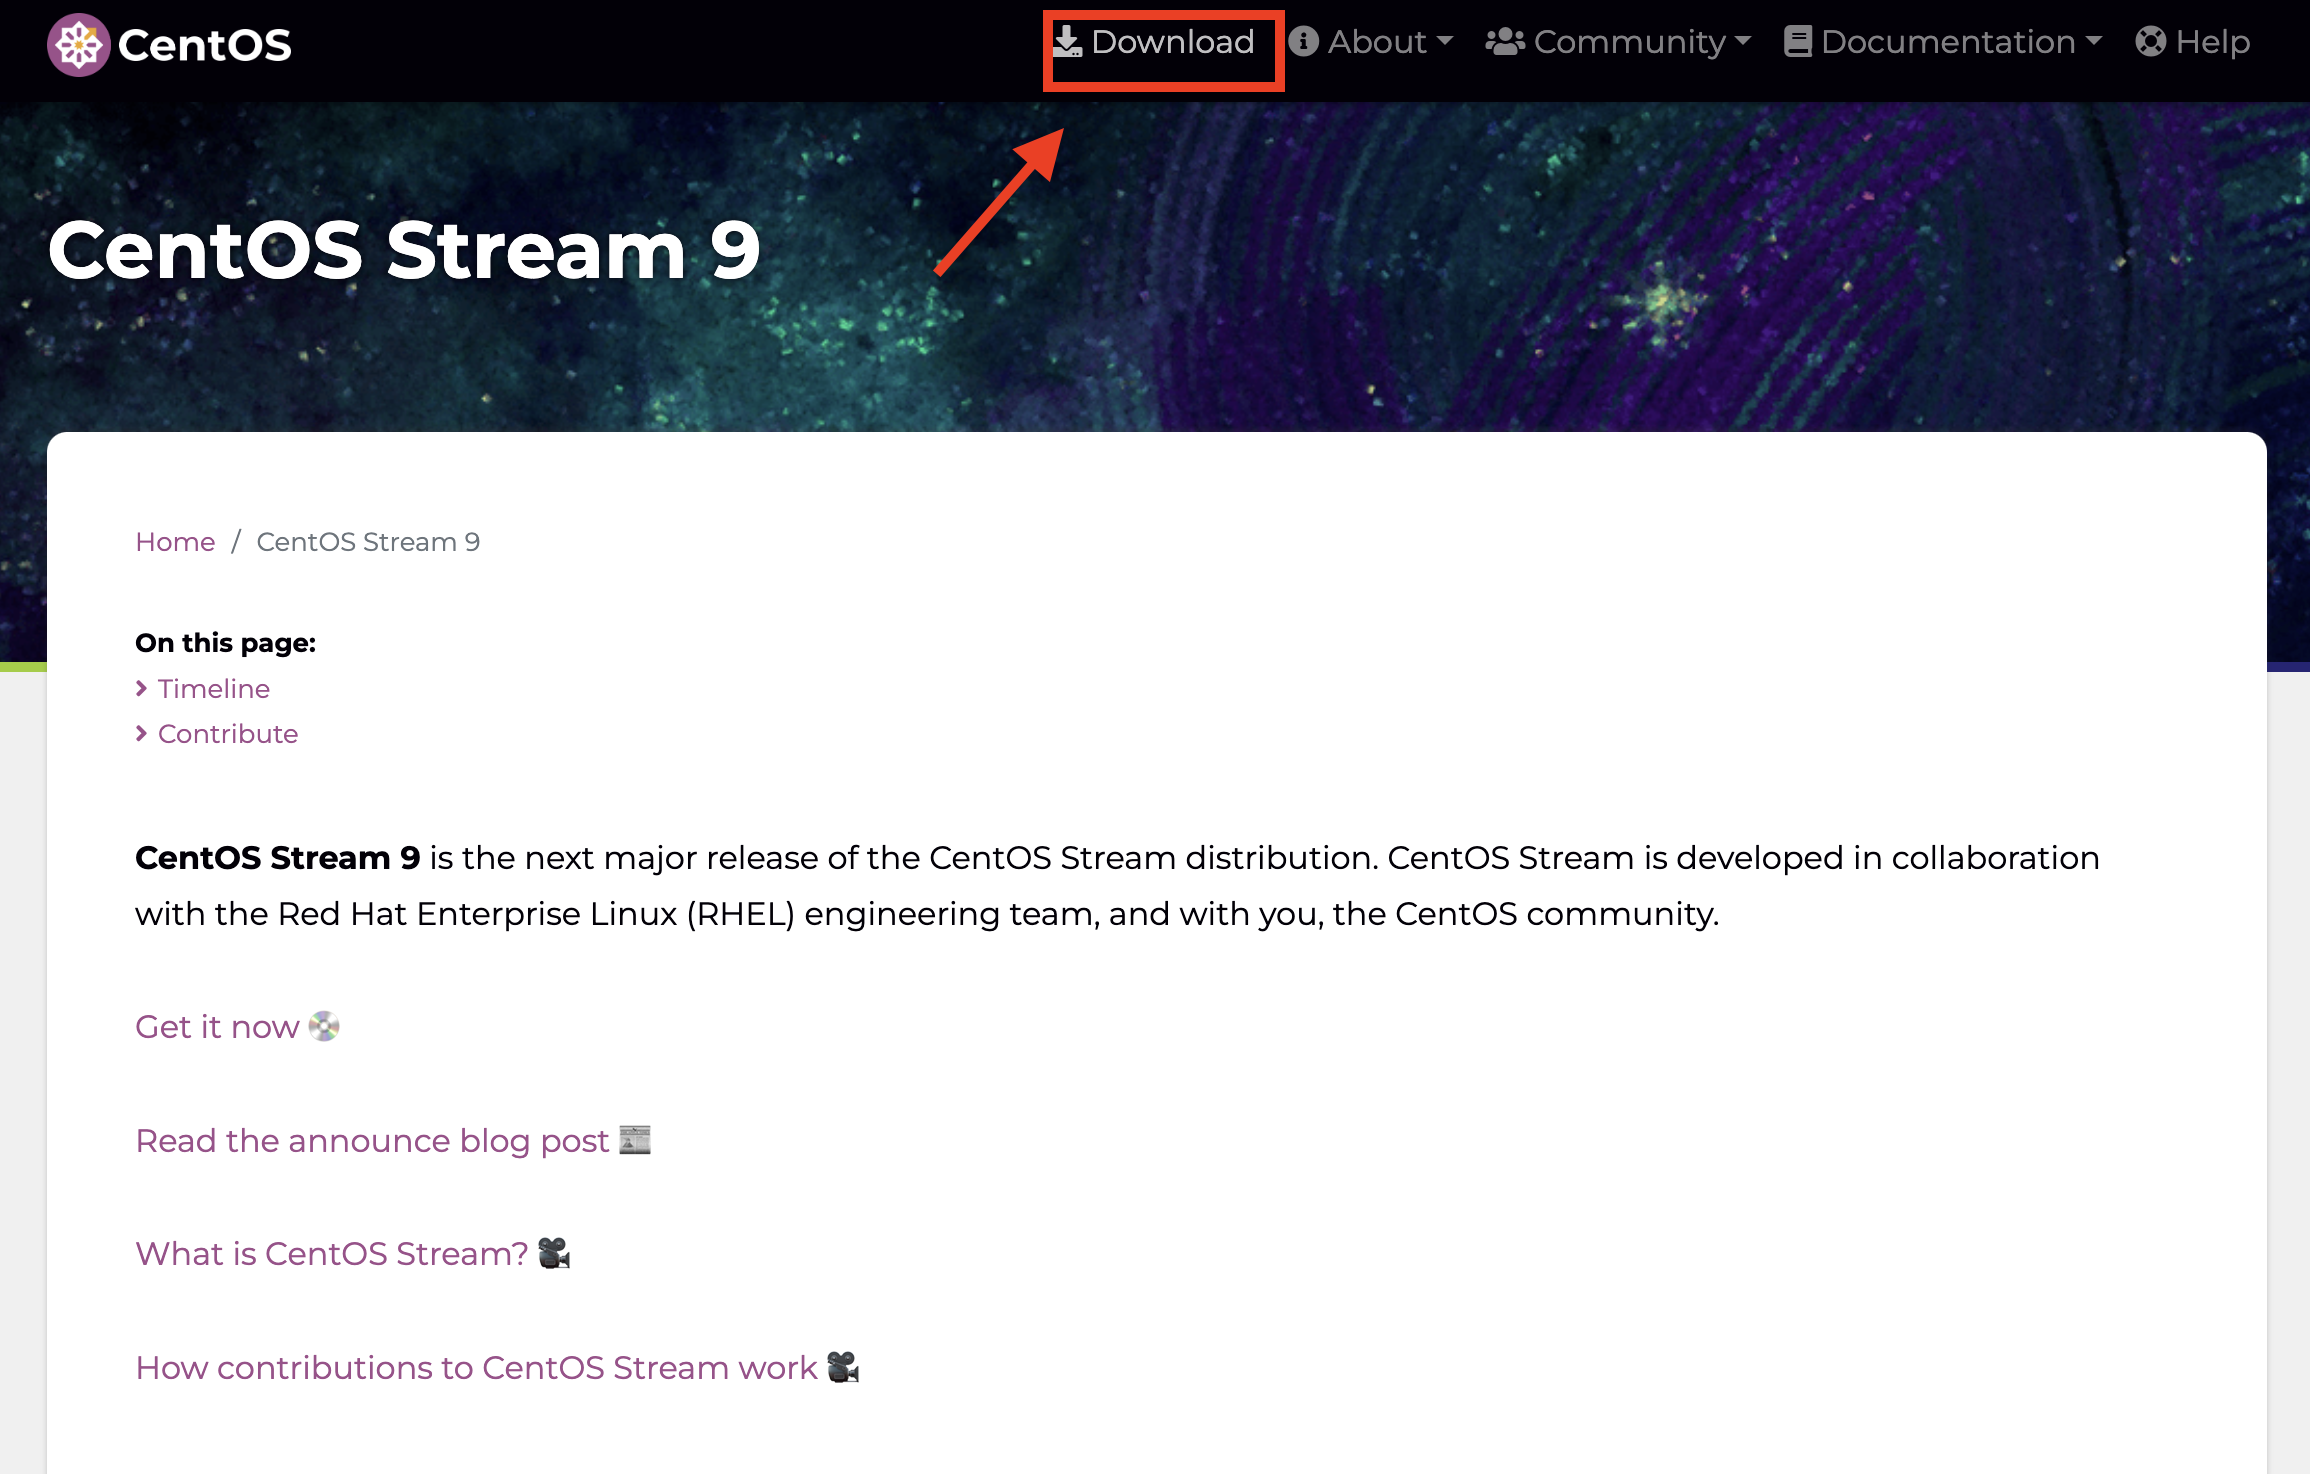Jump to the Contribute section link
The image size is (2310, 1474).
coord(228,734)
